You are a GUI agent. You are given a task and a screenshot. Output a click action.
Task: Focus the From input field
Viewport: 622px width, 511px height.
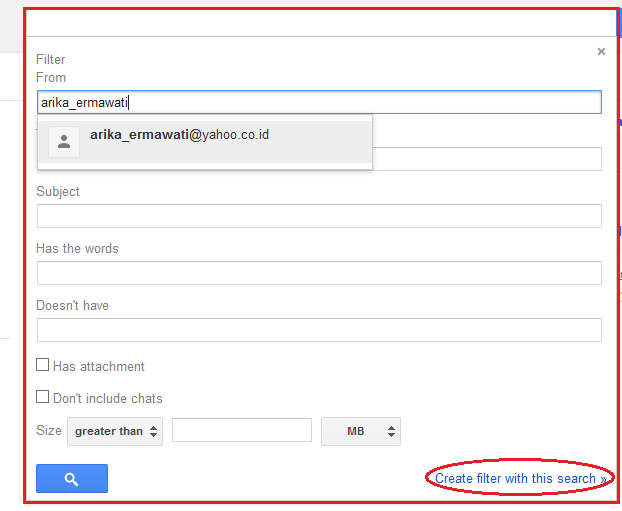(319, 102)
